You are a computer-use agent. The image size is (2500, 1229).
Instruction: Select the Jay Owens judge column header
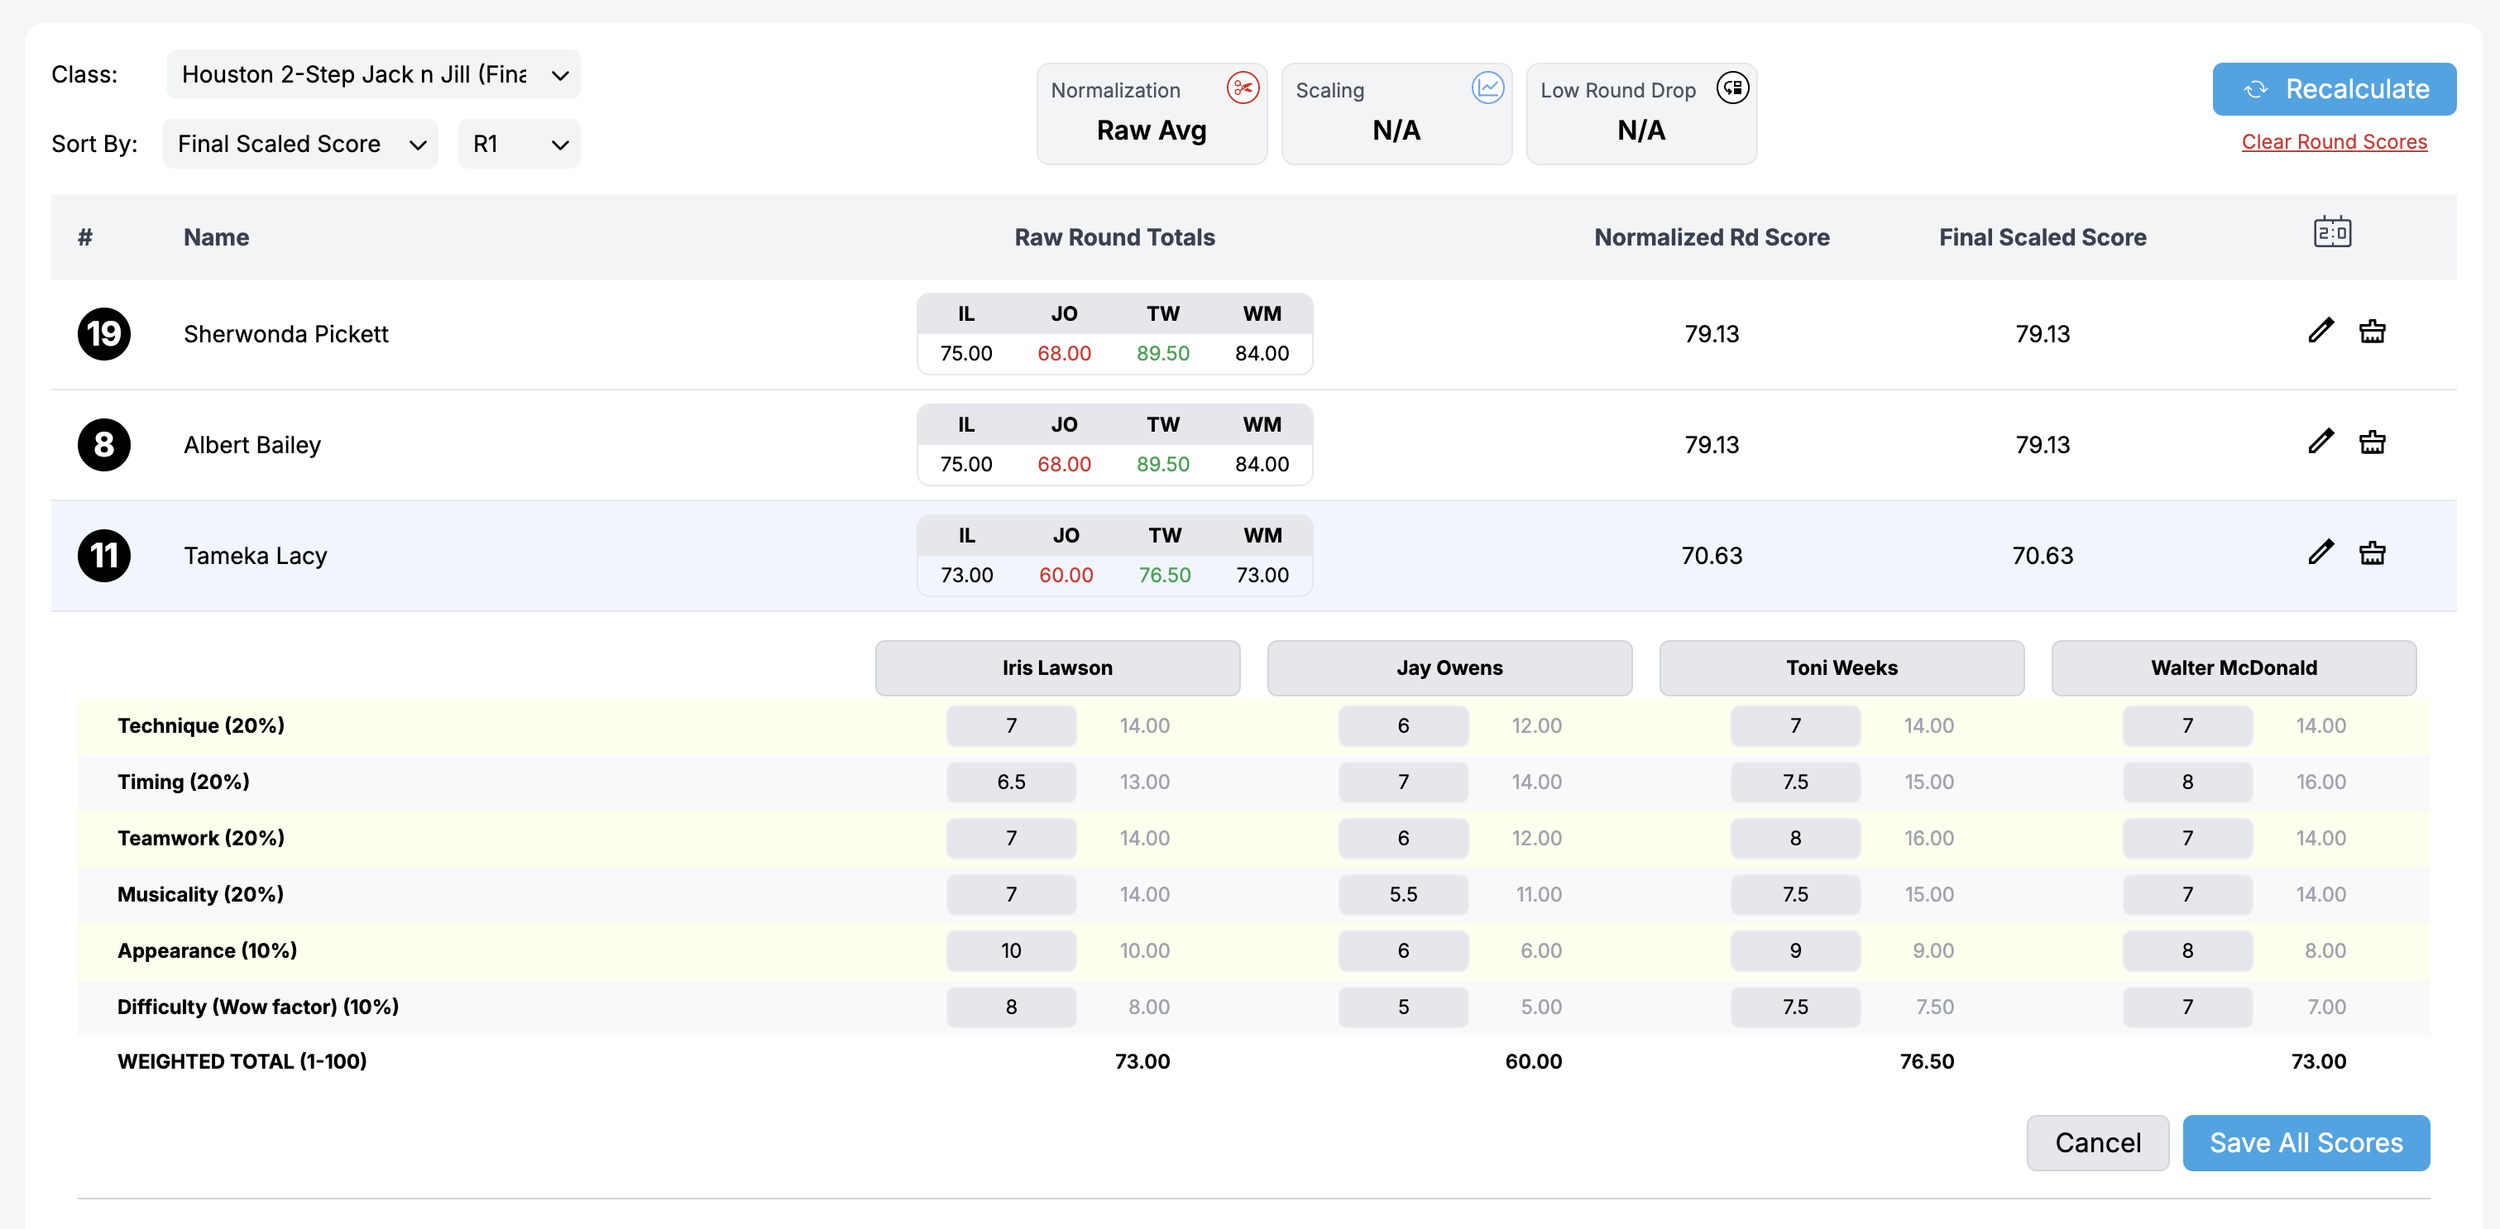[x=1448, y=668]
